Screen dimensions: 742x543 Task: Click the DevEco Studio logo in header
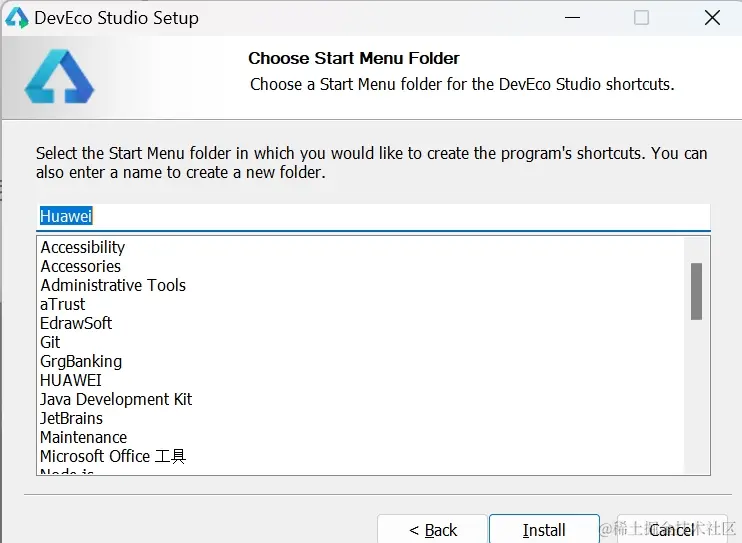pyautogui.click(x=59, y=77)
